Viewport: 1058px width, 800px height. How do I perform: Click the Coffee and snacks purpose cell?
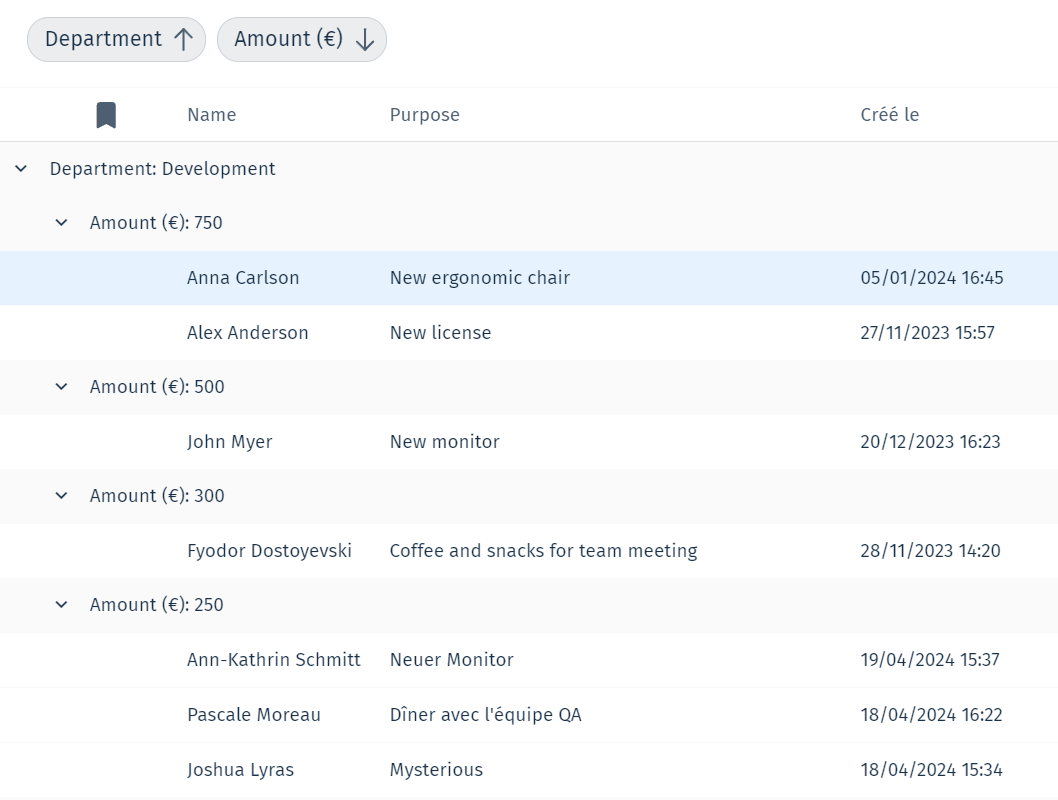(x=543, y=551)
